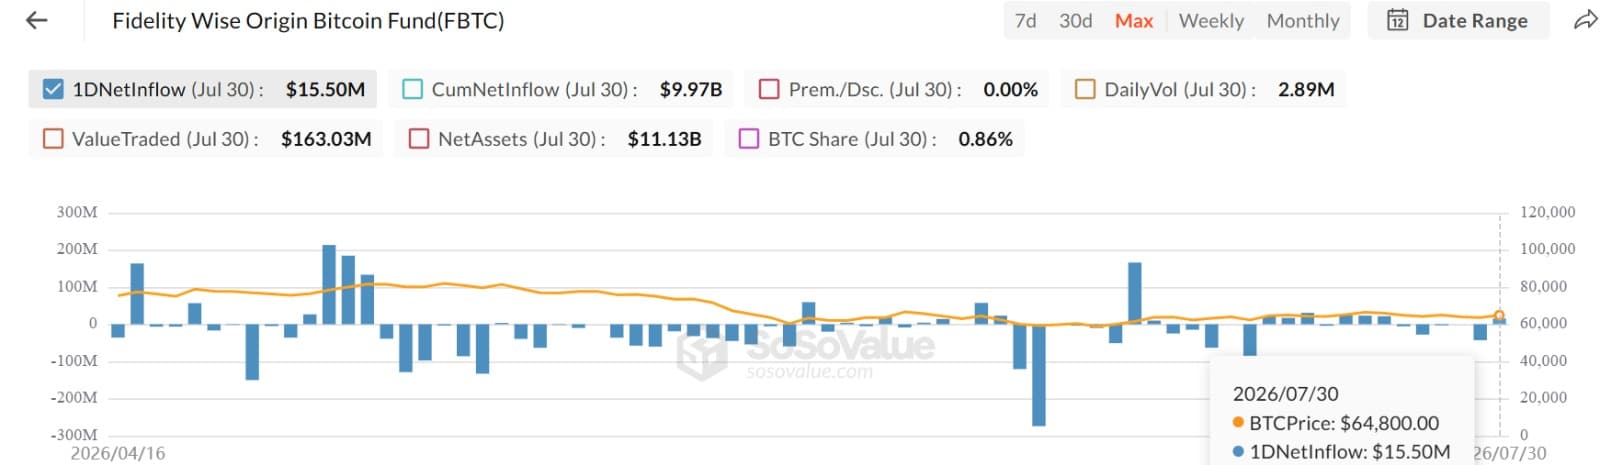This screenshot has height=465, width=1600.
Task: Select the Max range tab
Action: click(x=1134, y=21)
